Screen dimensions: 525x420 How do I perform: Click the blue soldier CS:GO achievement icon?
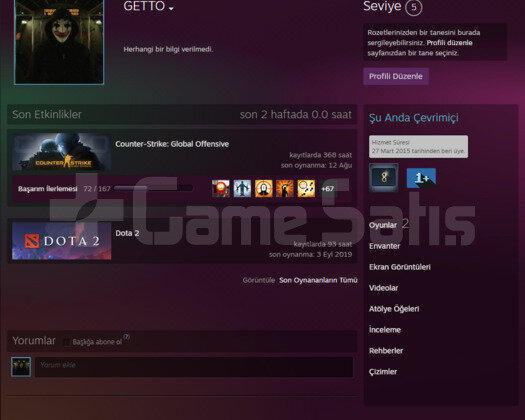[242, 188]
